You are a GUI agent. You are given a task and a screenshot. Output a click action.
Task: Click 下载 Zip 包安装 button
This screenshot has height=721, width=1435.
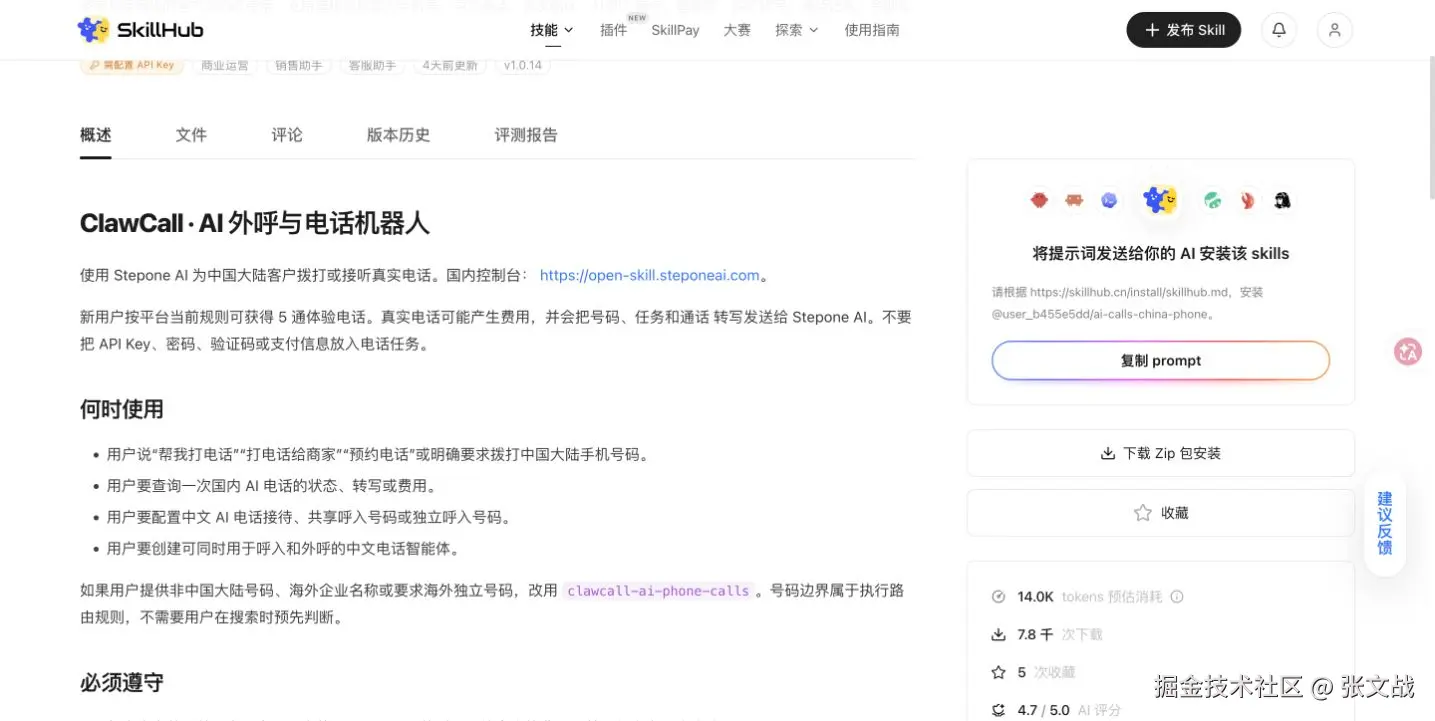click(1161, 453)
